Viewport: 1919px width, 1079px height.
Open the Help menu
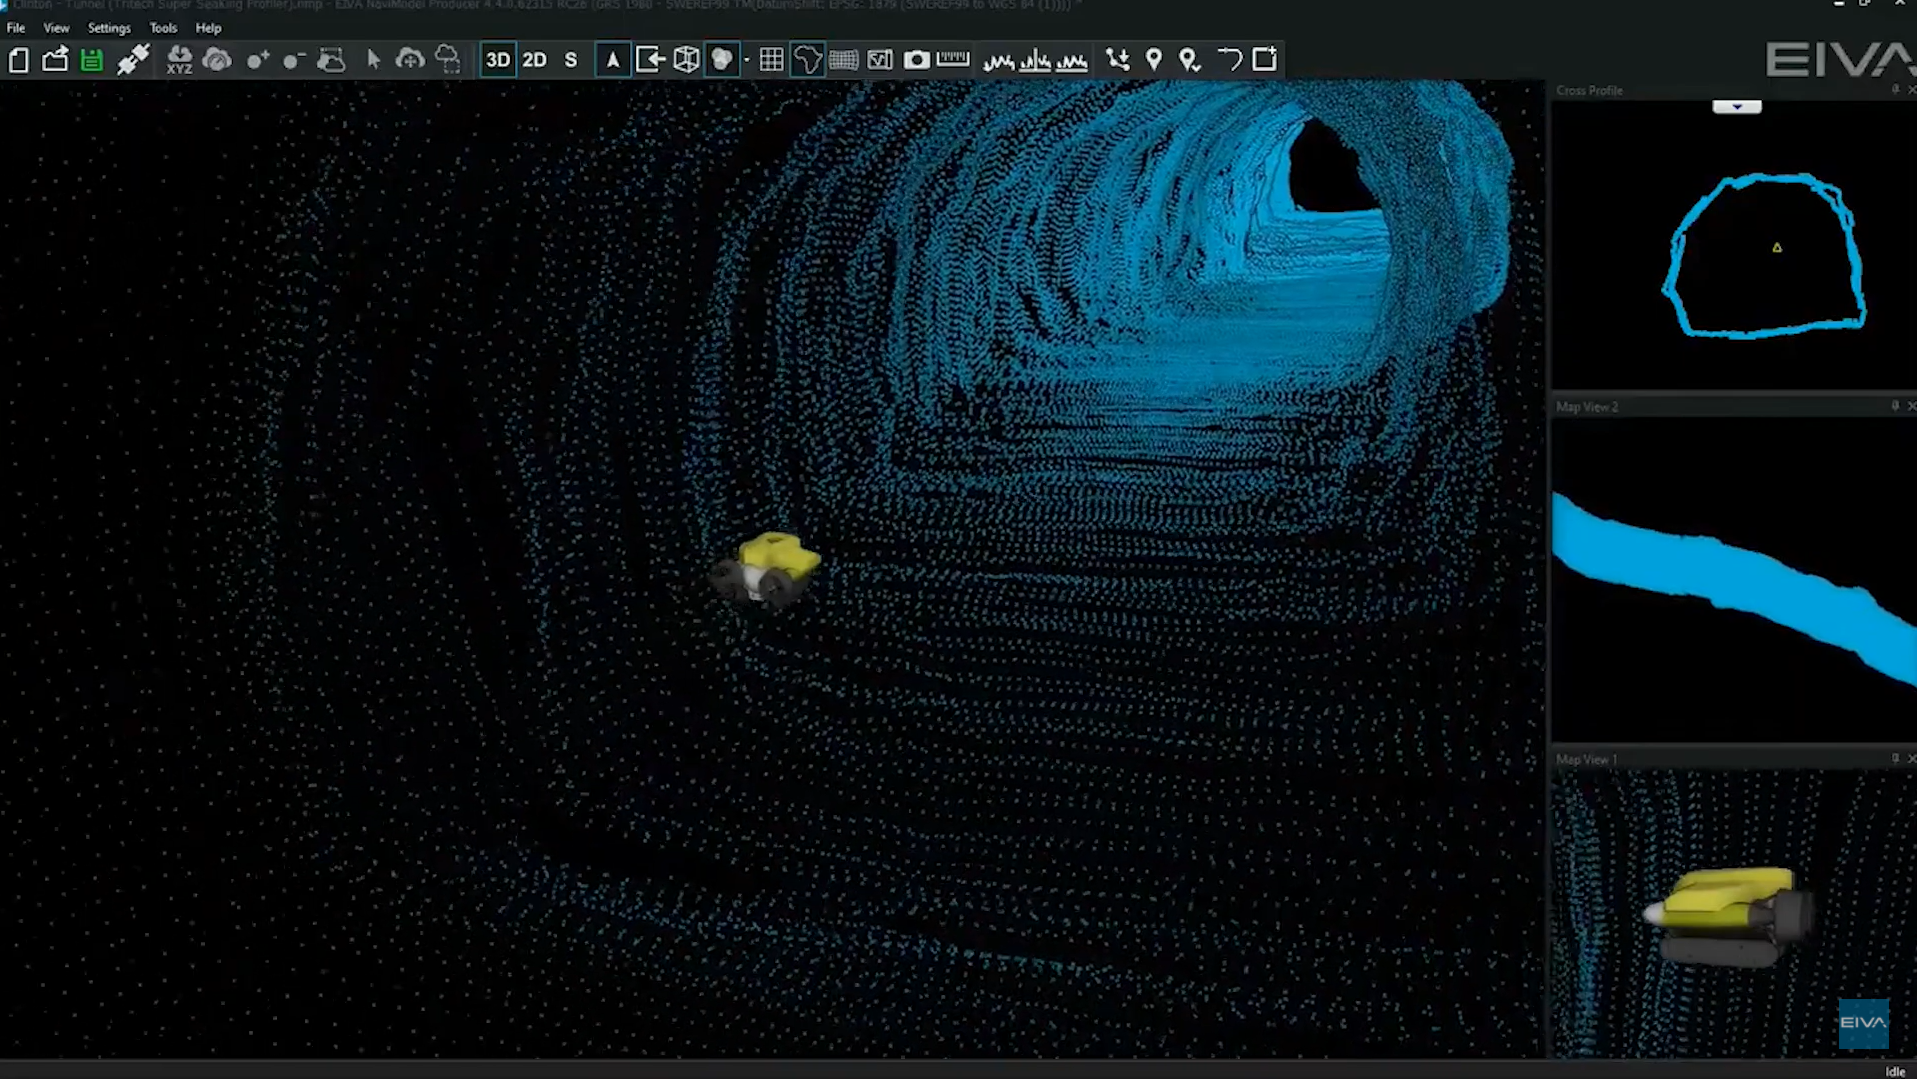pyautogui.click(x=208, y=28)
